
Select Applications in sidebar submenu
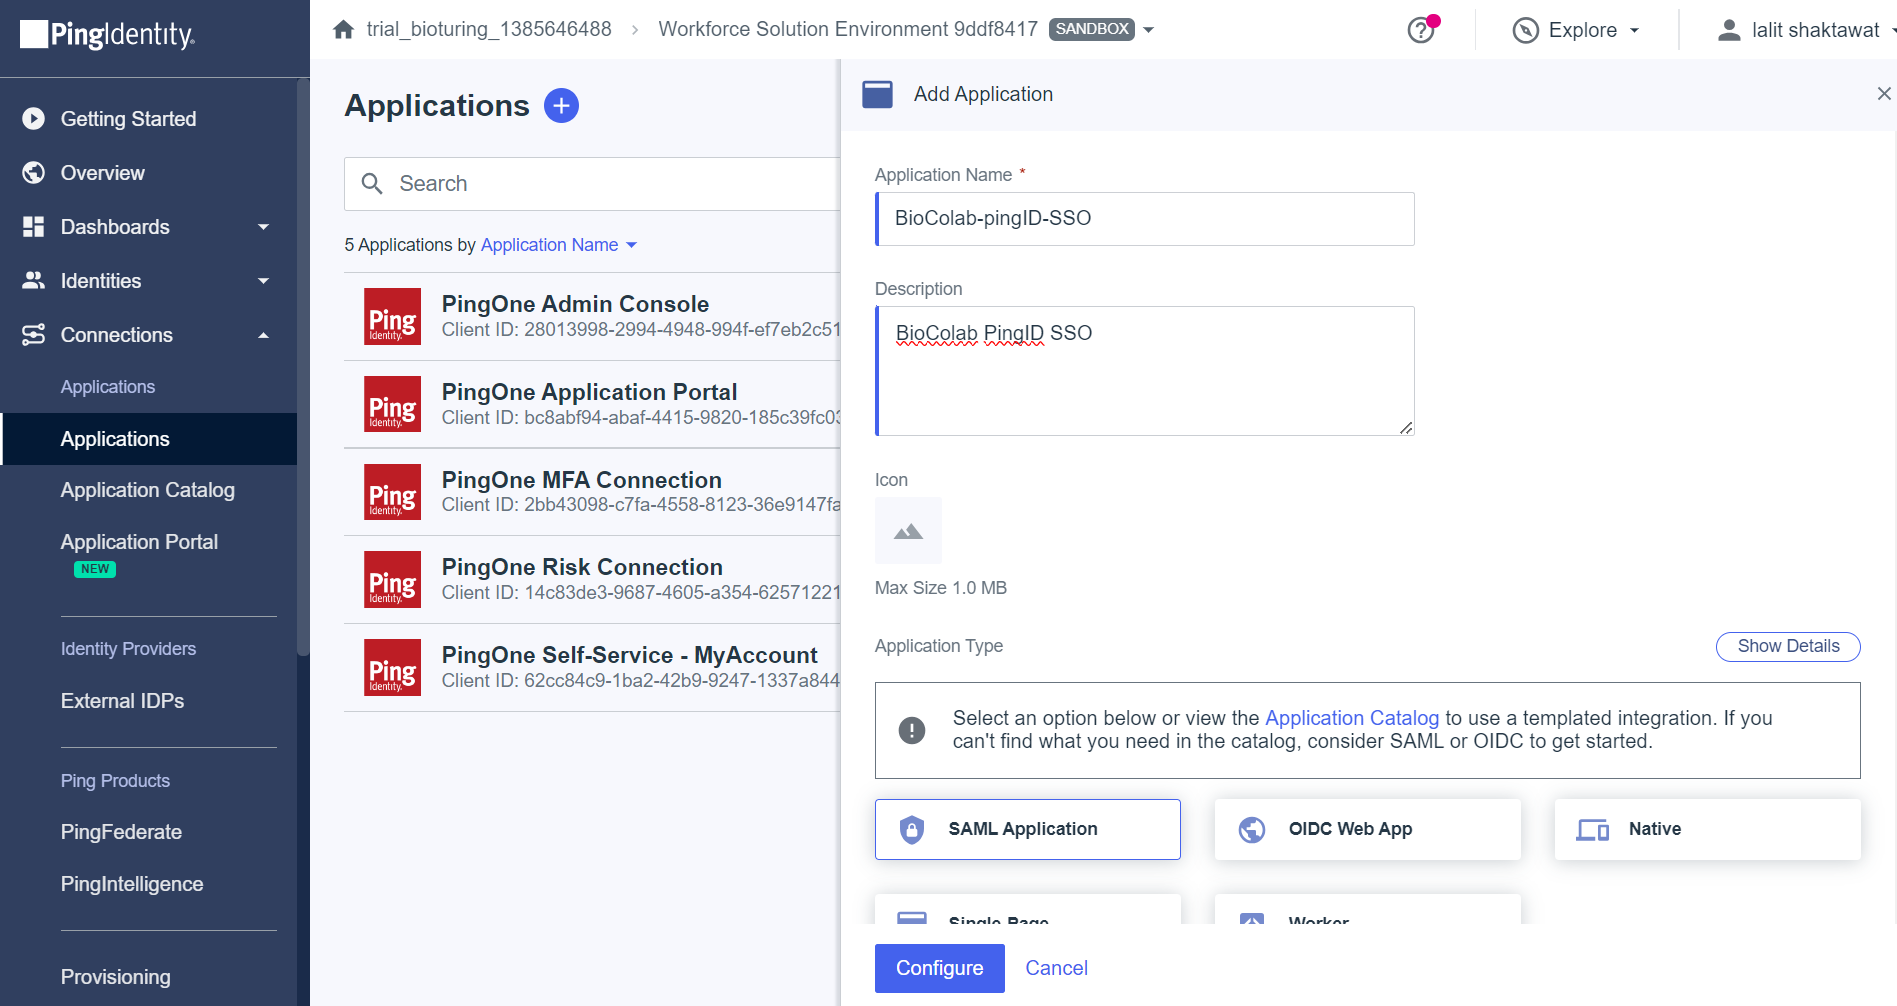pyautogui.click(x=148, y=439)
